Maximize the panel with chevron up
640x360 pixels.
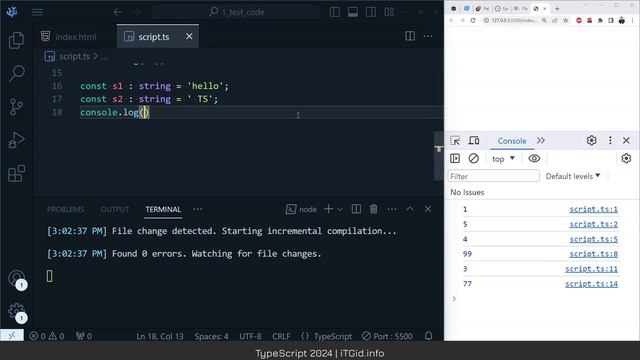(x=410, y=209)
